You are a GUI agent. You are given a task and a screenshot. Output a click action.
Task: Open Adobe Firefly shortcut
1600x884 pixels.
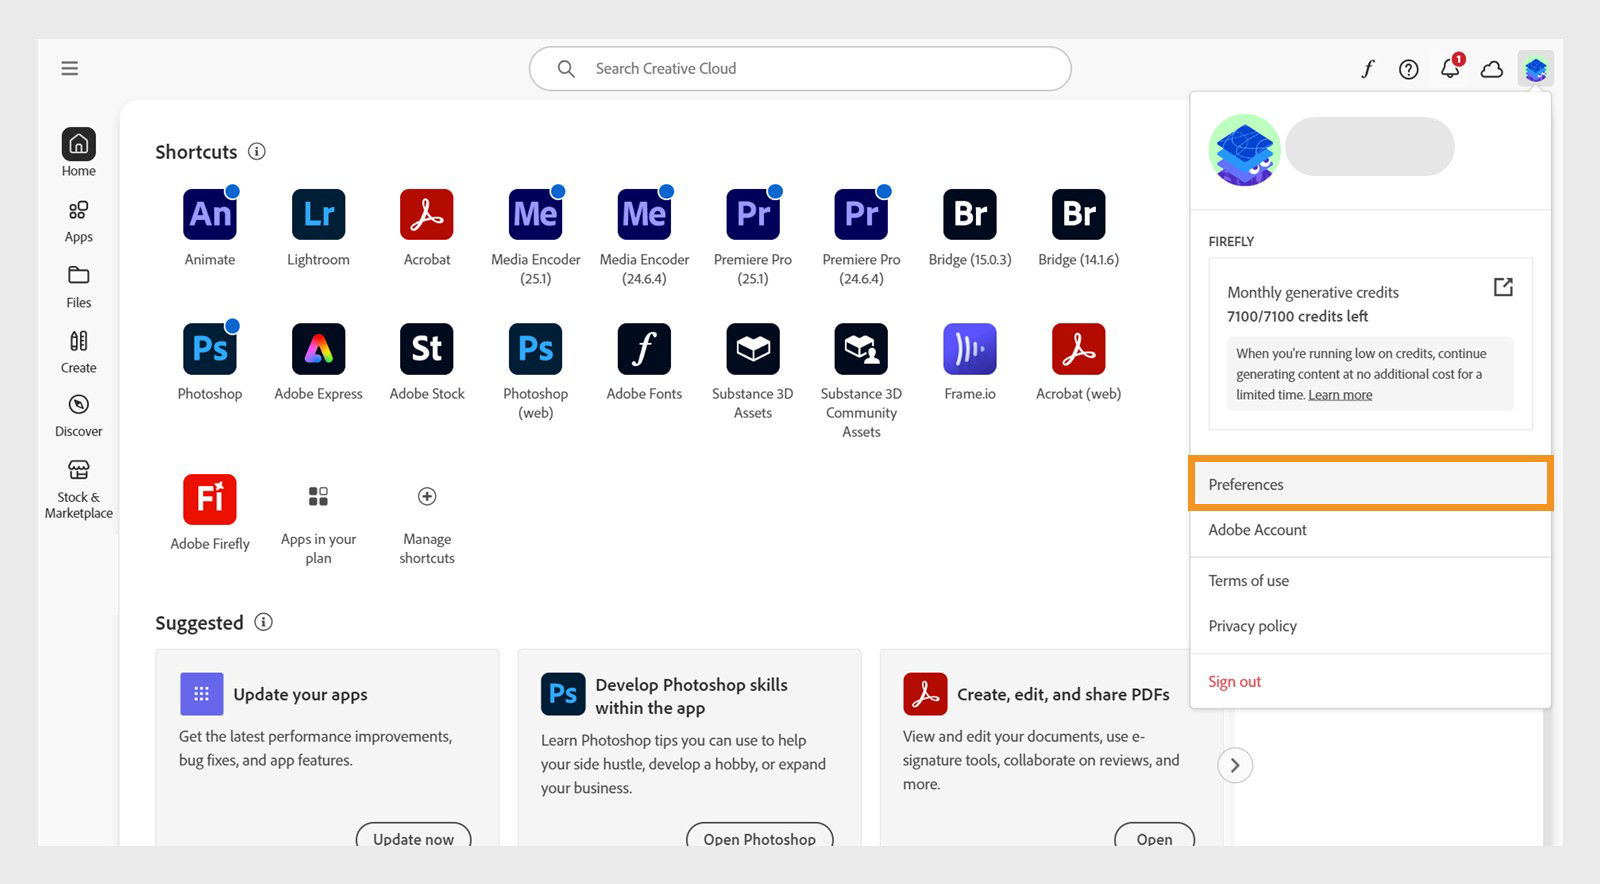pyautogui.click(x=210, y=499)
